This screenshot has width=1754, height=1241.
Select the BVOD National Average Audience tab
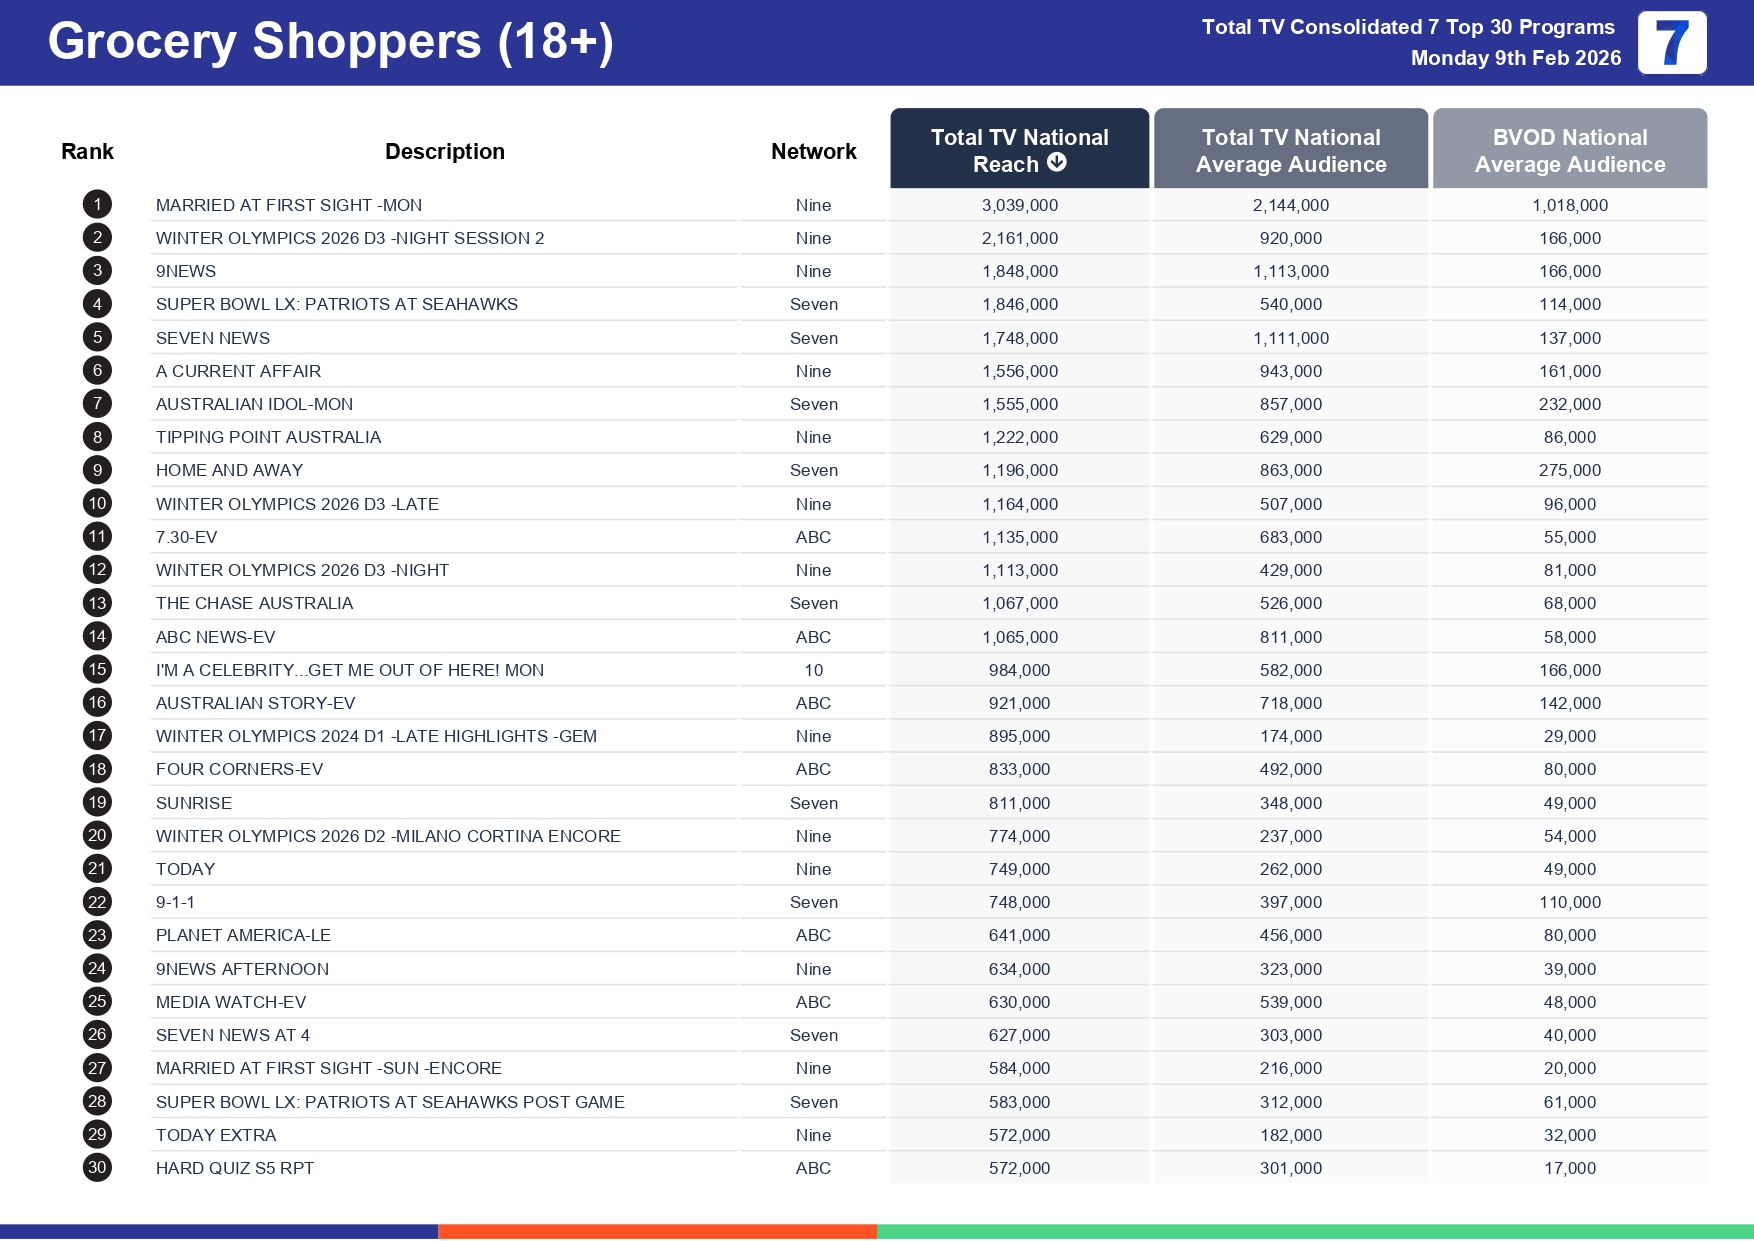click(x=1569, y=150)
